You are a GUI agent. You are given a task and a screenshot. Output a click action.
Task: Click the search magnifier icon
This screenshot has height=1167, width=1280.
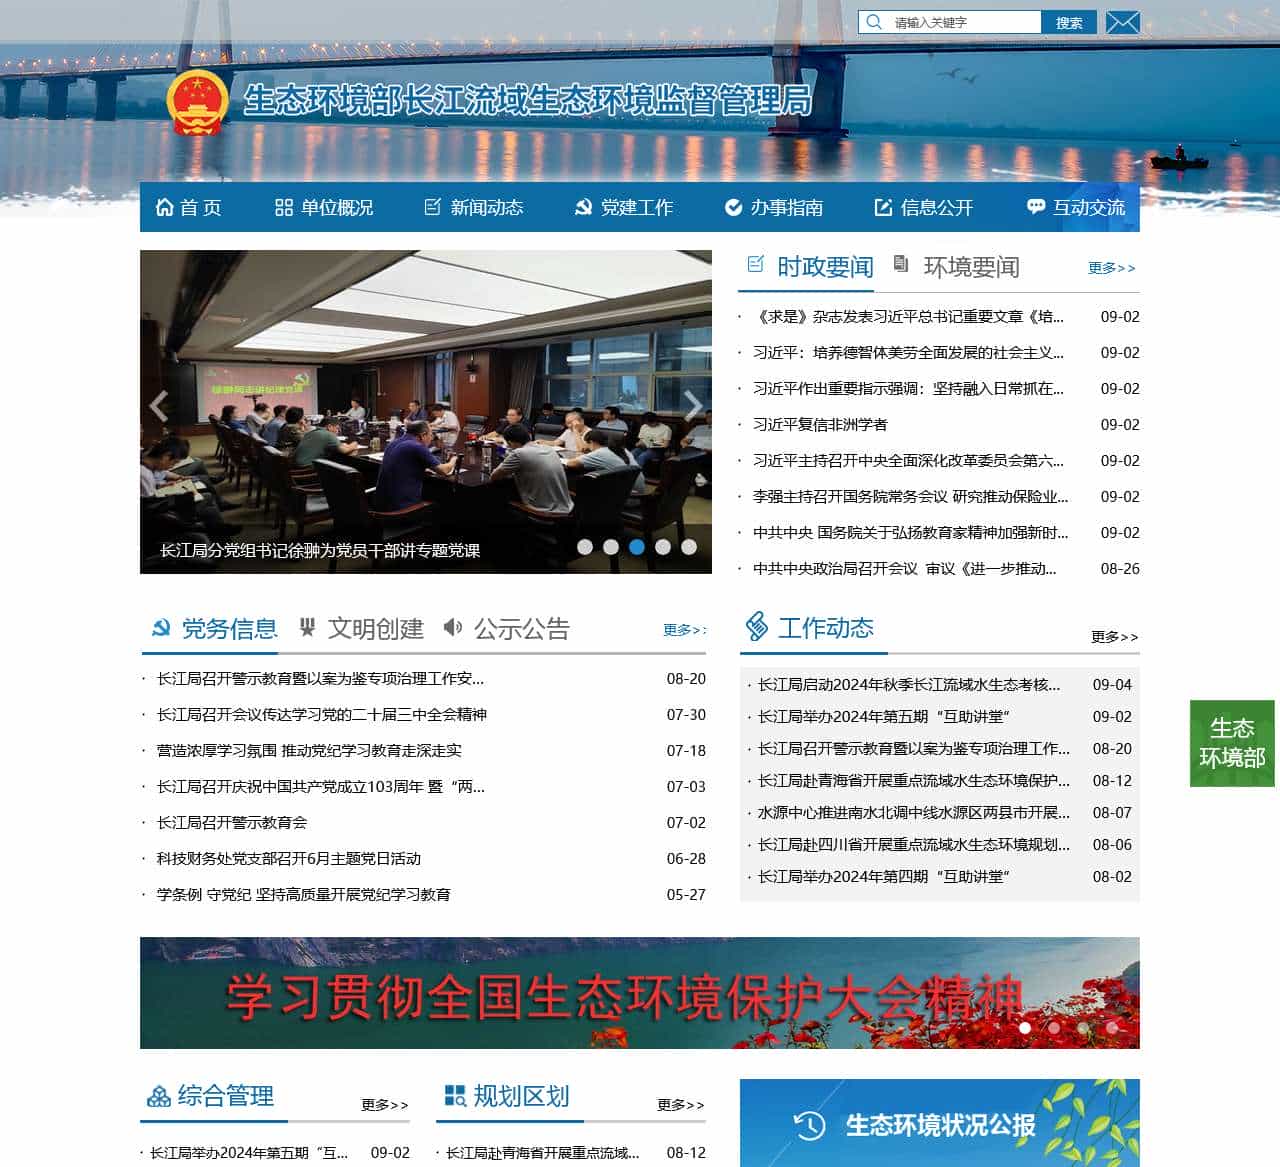pyautogui.click(x=875, y=21)
